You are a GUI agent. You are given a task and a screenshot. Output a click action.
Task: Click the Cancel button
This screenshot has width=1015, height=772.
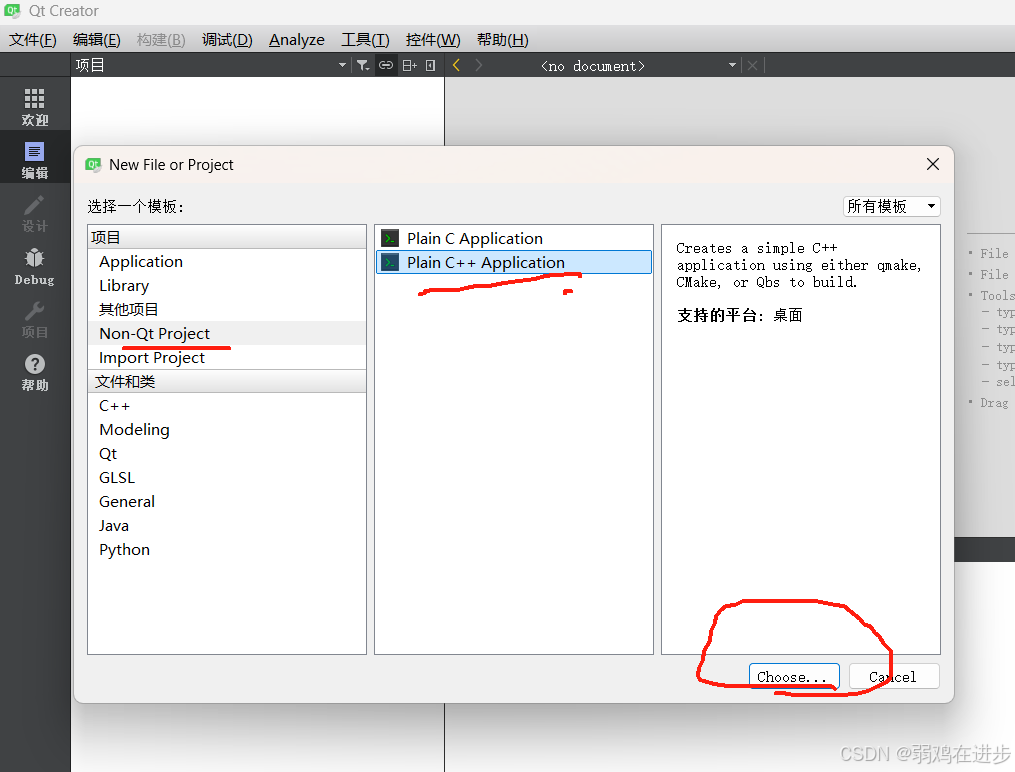click(894, 677)
